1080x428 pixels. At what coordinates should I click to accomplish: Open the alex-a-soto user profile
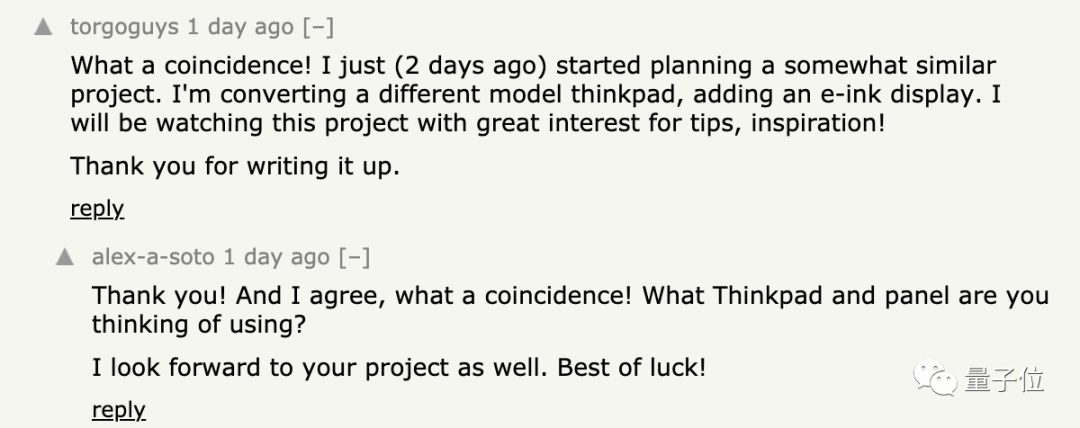click(x=153, y=257)
